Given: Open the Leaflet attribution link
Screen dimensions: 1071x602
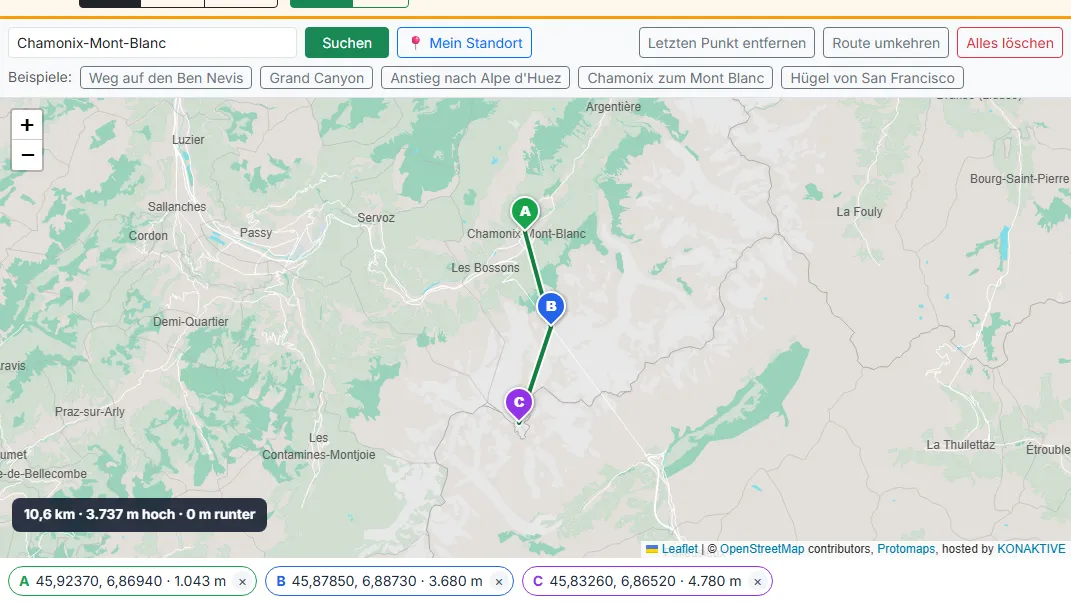Looking at the screenshot, I should (x=680, y=549).
